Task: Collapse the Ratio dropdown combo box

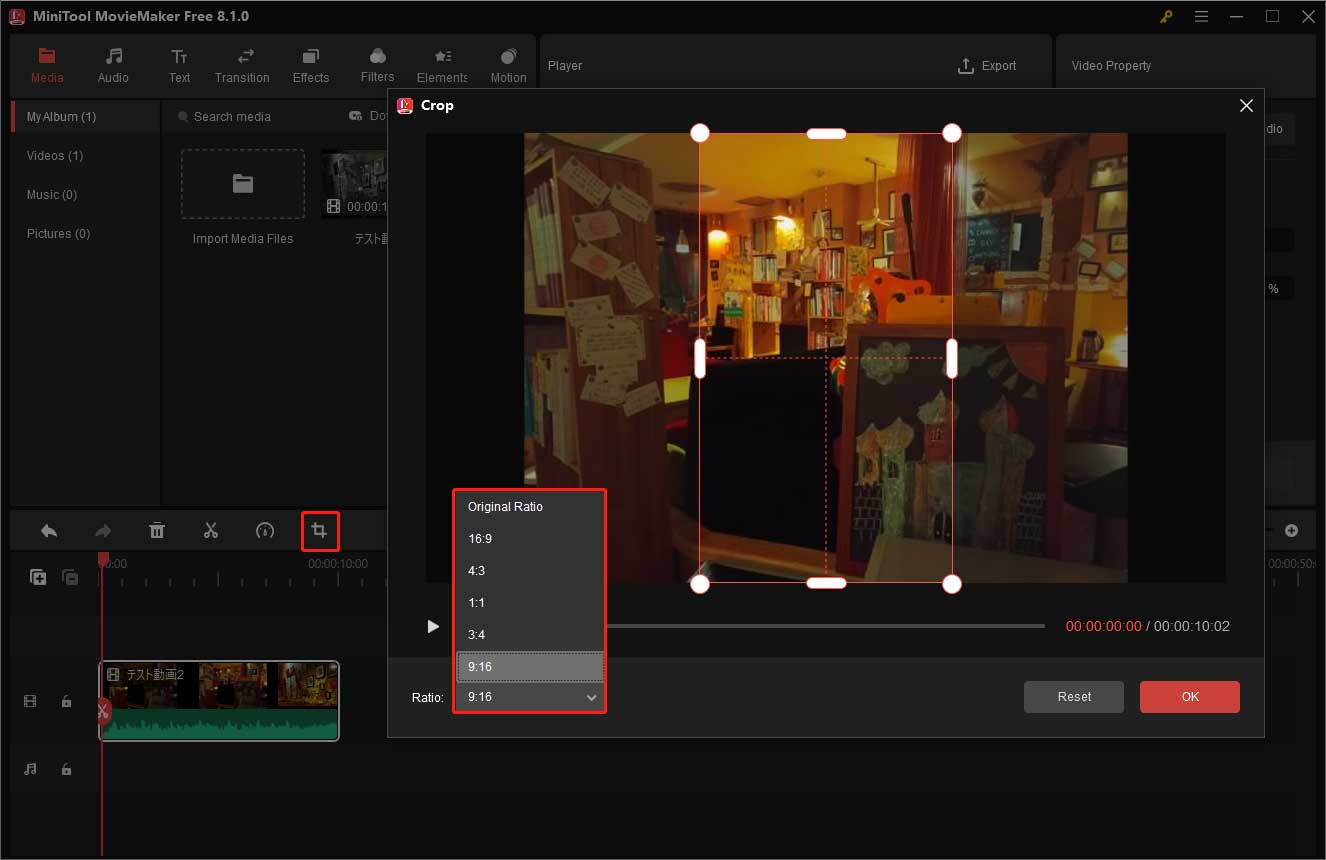Action: point(529,697)
